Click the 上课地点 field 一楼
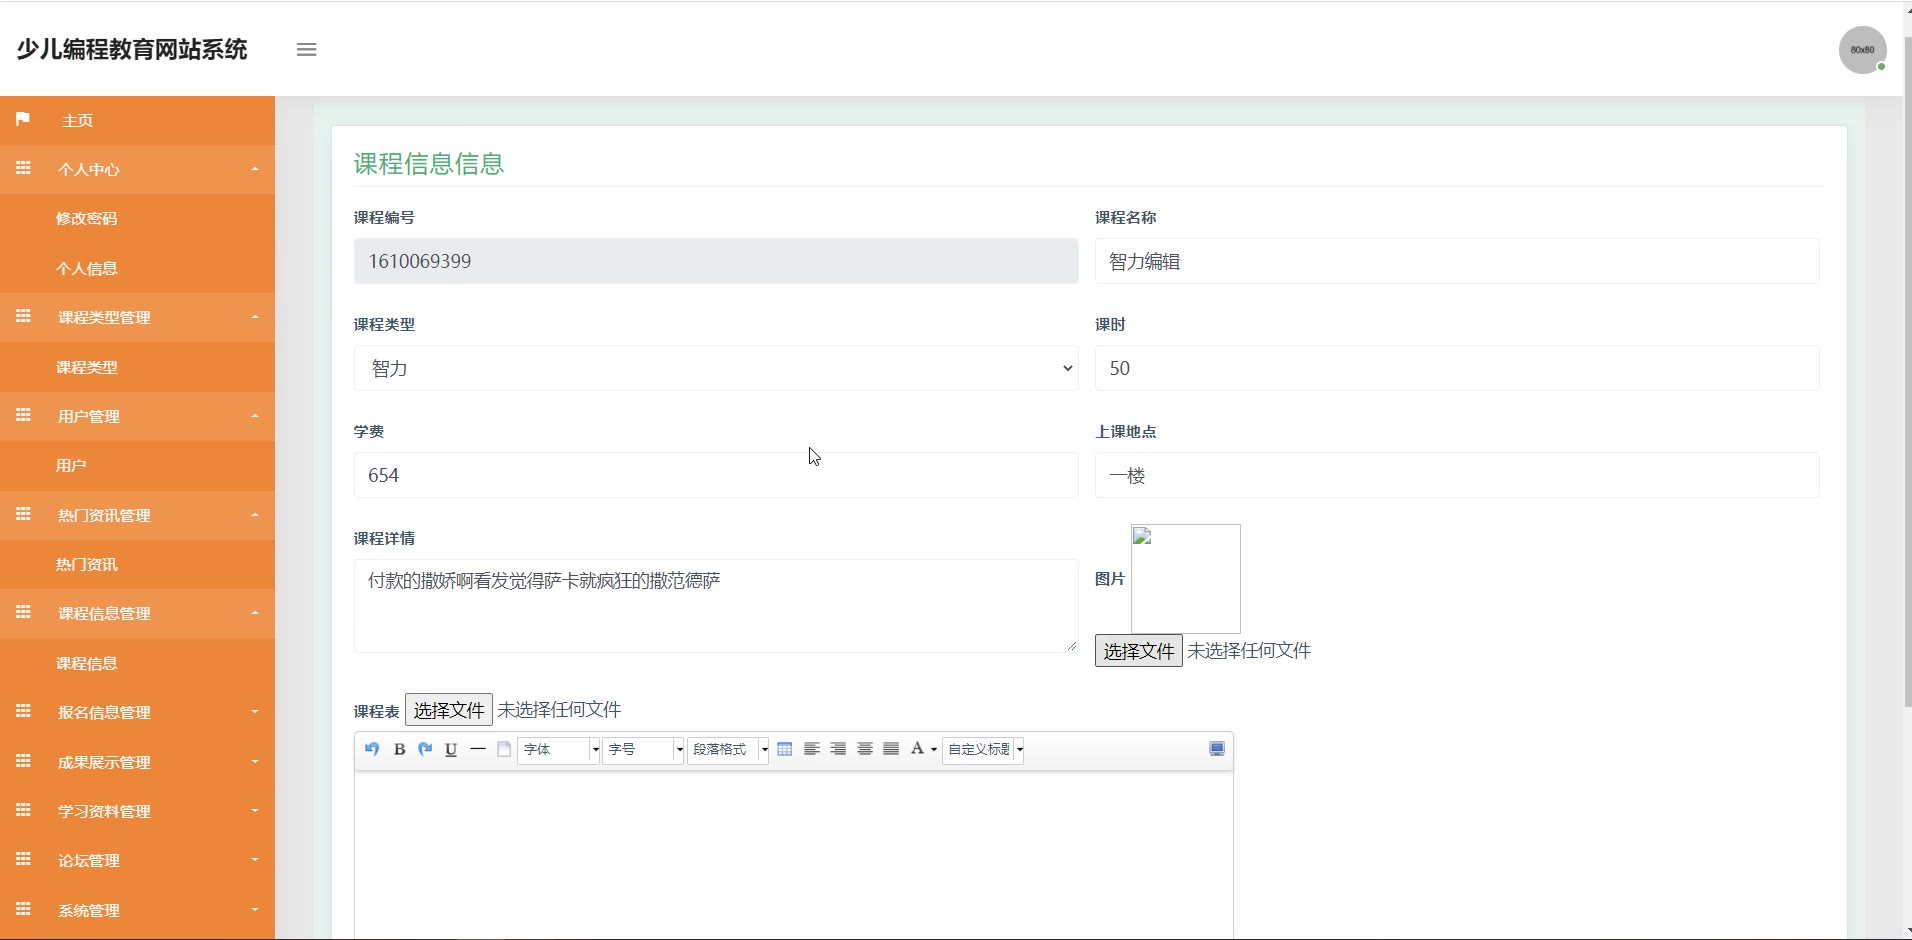Screen dimensions: 1912x940 pyautogui.click(x=1457, y=475)
